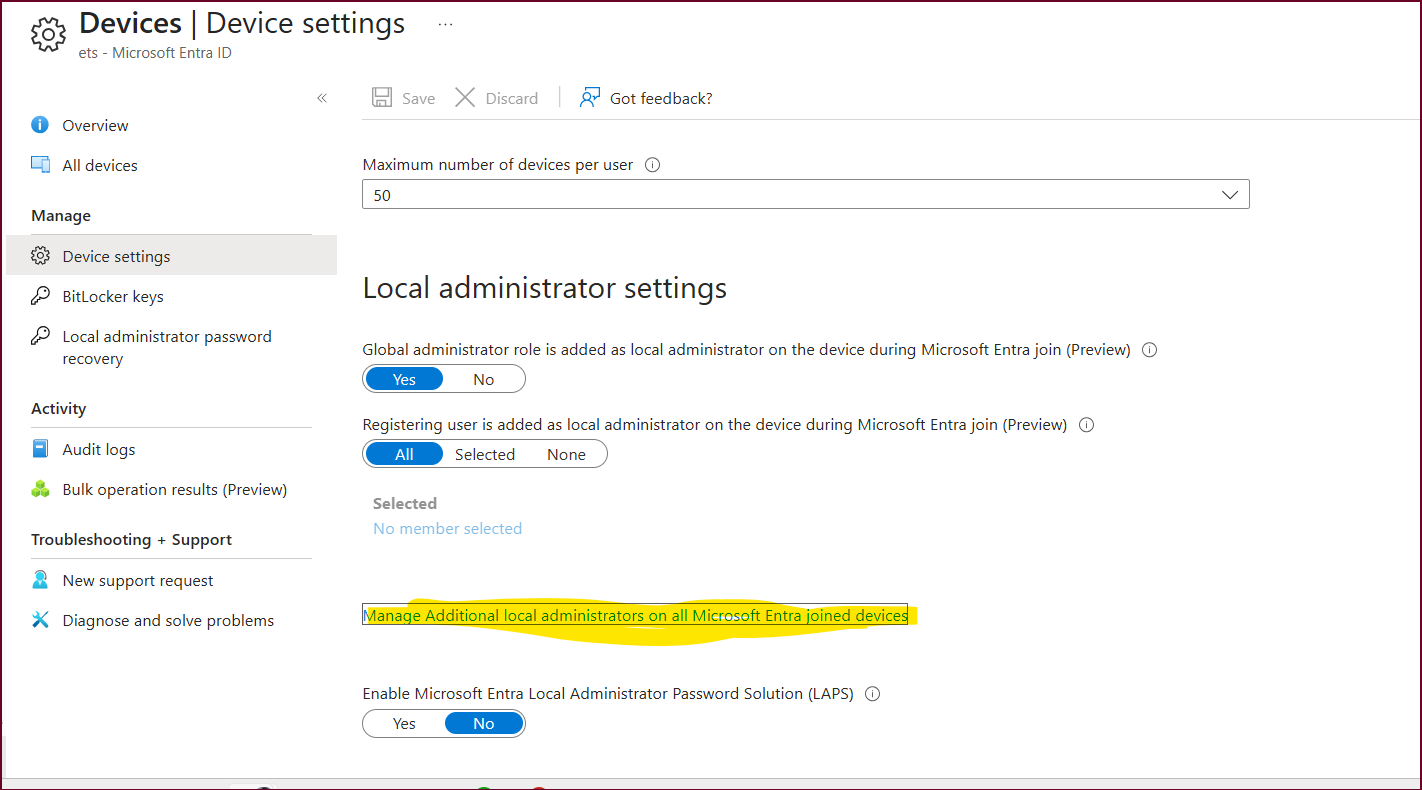
Task: Click No member selected link
Action: (447, 528)
